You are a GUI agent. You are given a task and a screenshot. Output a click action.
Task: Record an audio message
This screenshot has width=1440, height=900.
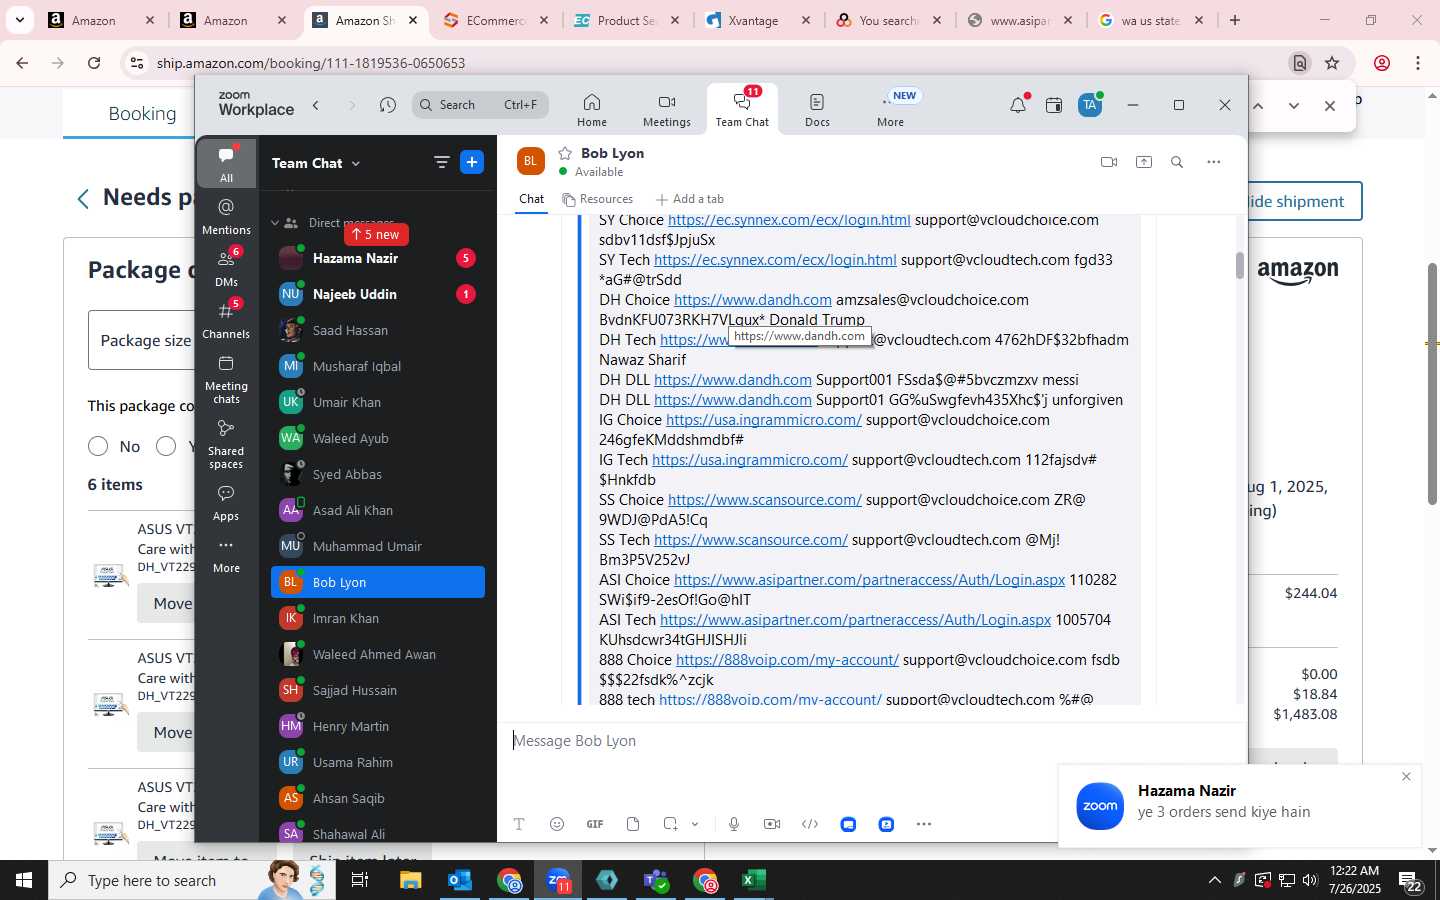pos(734,824)
